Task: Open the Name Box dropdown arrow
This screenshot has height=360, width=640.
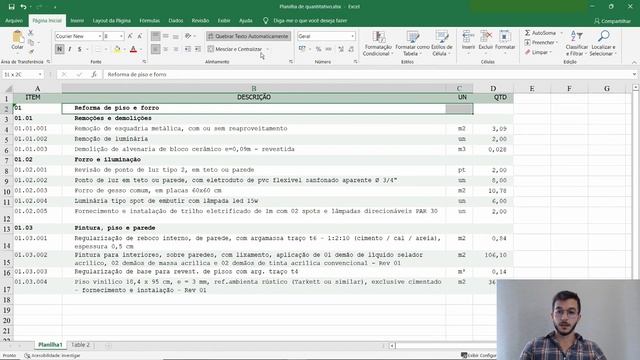Action: pos(40,74)
